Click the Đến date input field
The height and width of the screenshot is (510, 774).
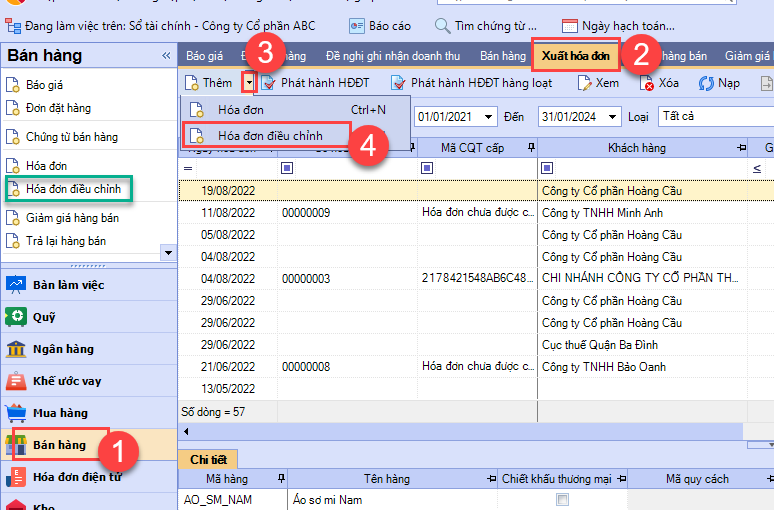pyautogui.click(x=579, y=117)
